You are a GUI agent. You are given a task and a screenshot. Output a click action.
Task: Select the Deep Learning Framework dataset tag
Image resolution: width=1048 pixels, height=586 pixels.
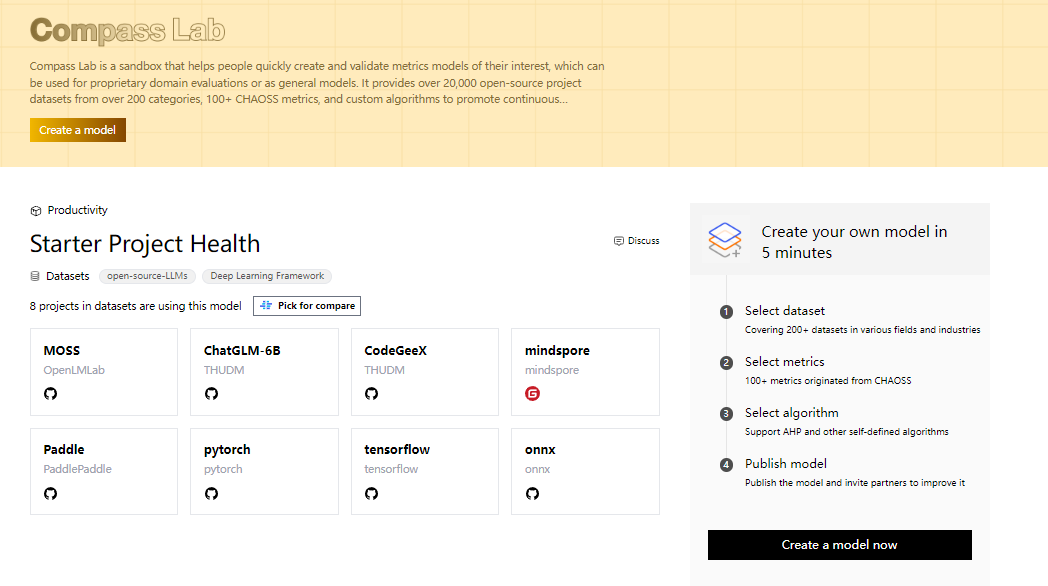point(267,276)
